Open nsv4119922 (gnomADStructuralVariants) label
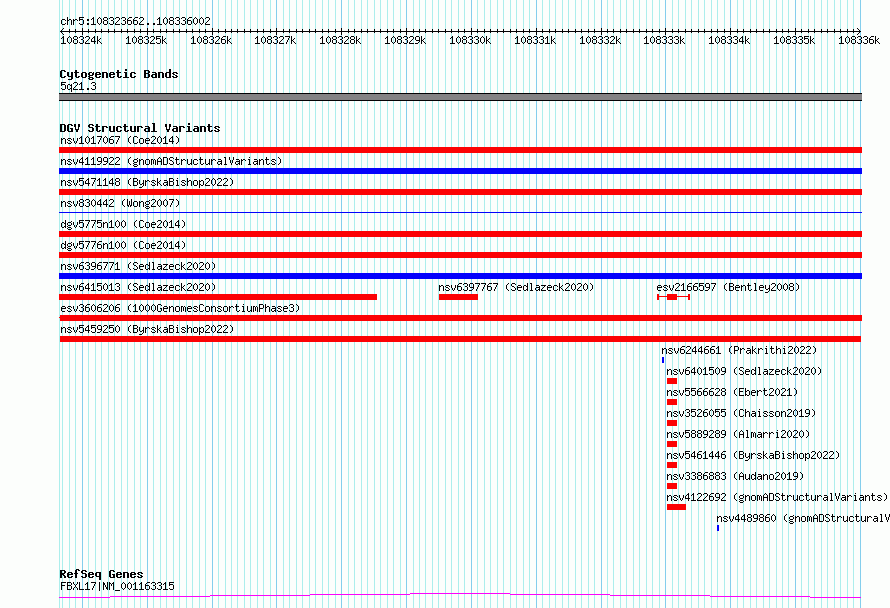This screenshot has width=890, height=608. coord(171,161)
